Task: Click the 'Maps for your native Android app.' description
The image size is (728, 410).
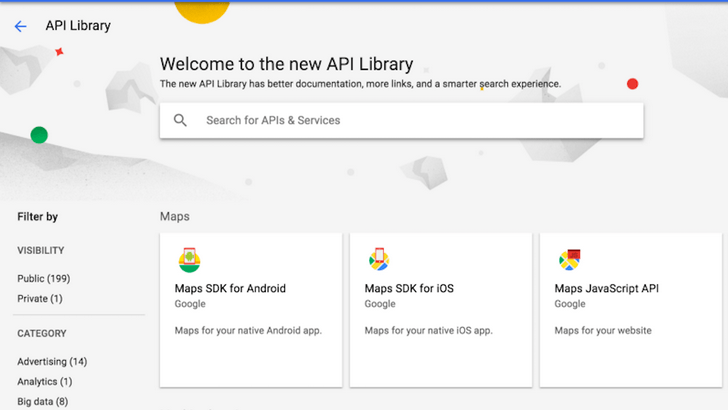Action: click(x=248, y=331)
